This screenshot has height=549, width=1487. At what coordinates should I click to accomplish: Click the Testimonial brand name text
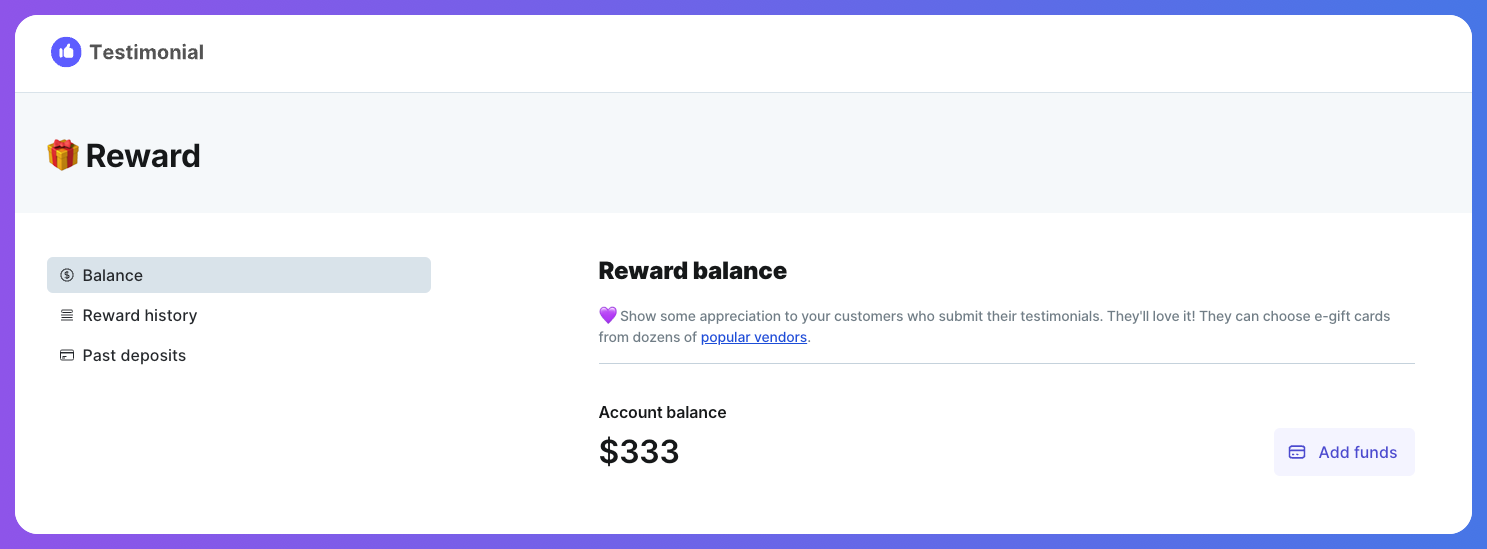click(x=146, y=52)
